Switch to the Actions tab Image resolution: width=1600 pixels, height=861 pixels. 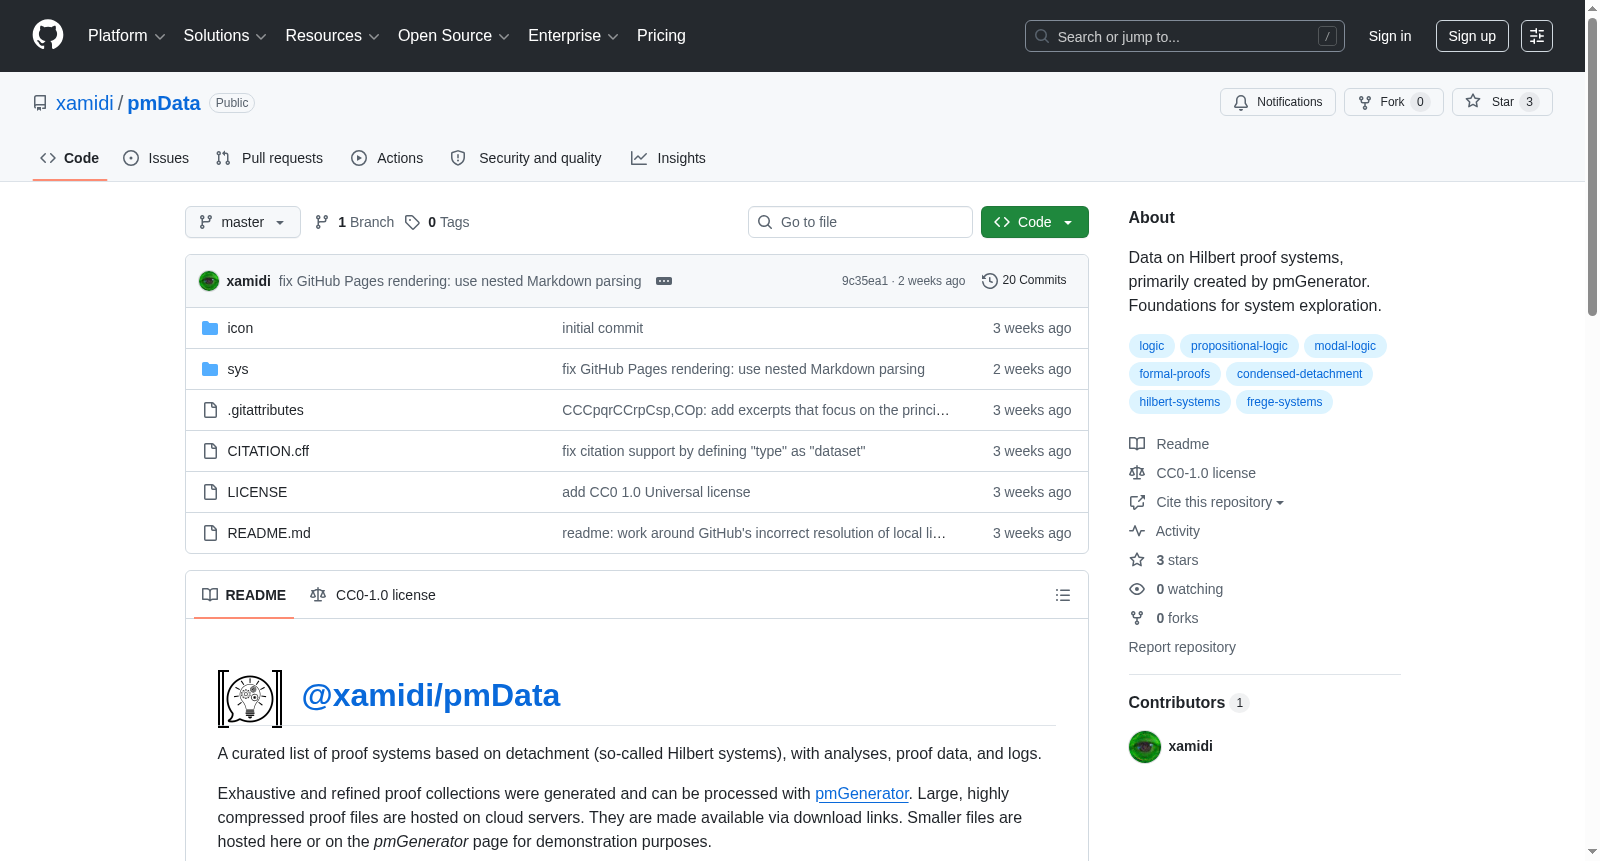pyautogui.click(x=387, y=158)
